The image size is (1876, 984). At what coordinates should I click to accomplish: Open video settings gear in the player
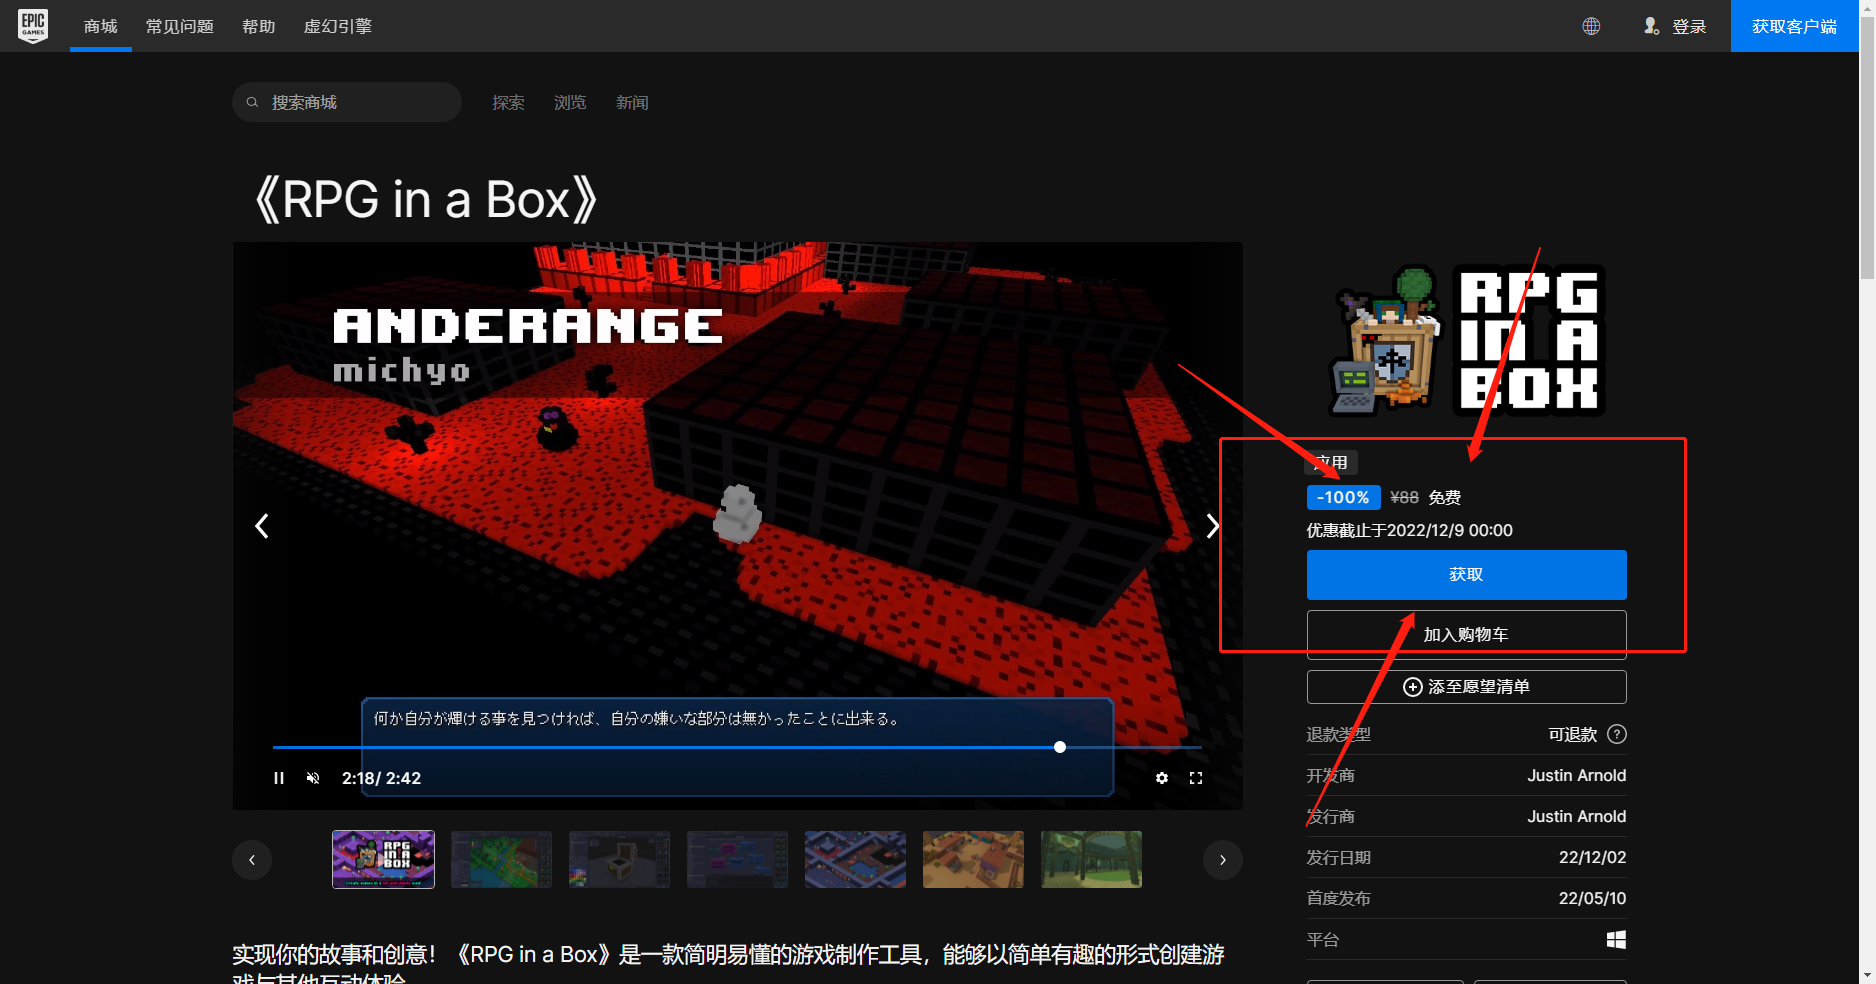click(1161, 777)
